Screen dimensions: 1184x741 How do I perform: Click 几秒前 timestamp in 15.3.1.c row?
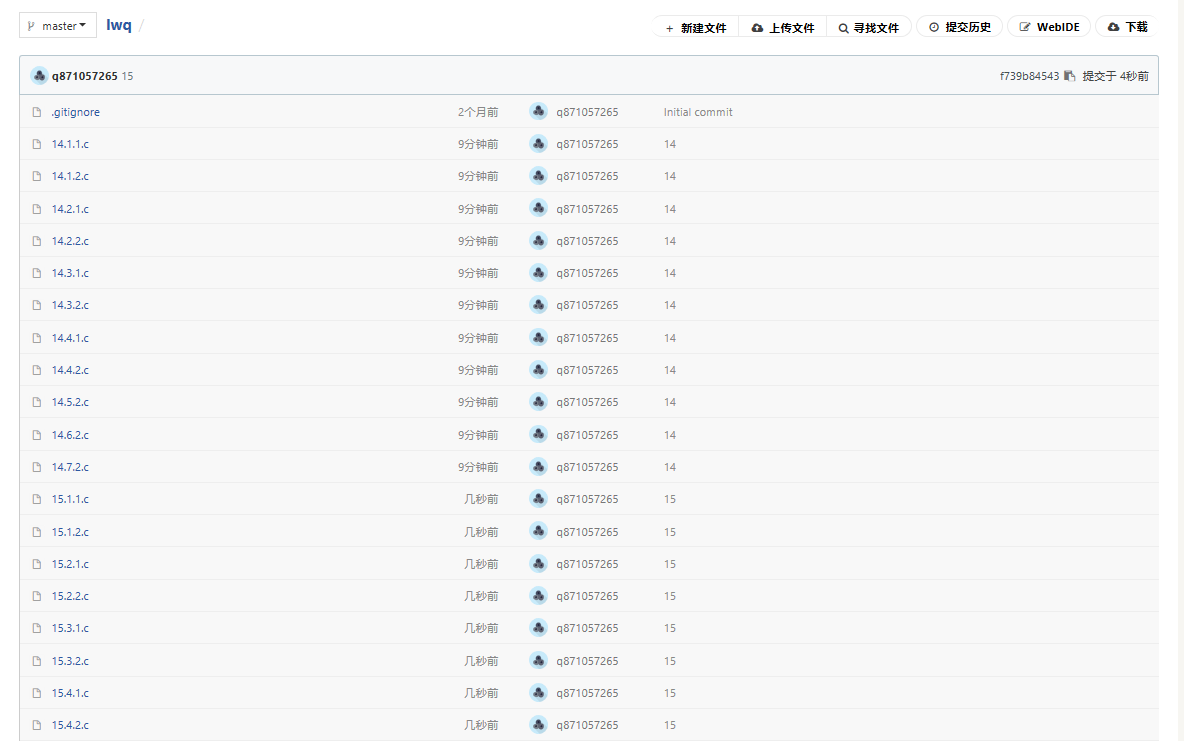(x=481, y=628)
